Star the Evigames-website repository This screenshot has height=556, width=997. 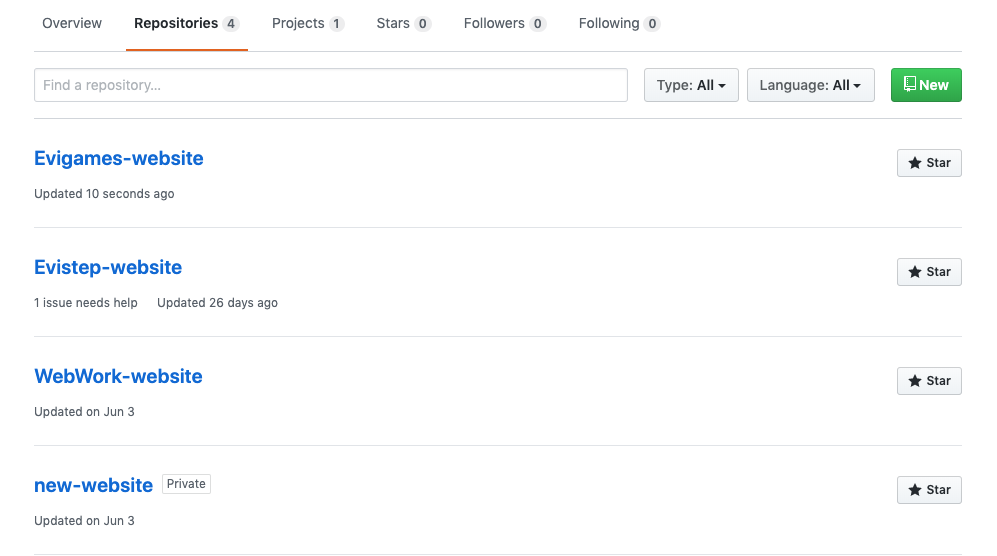[x=930, y=163]
